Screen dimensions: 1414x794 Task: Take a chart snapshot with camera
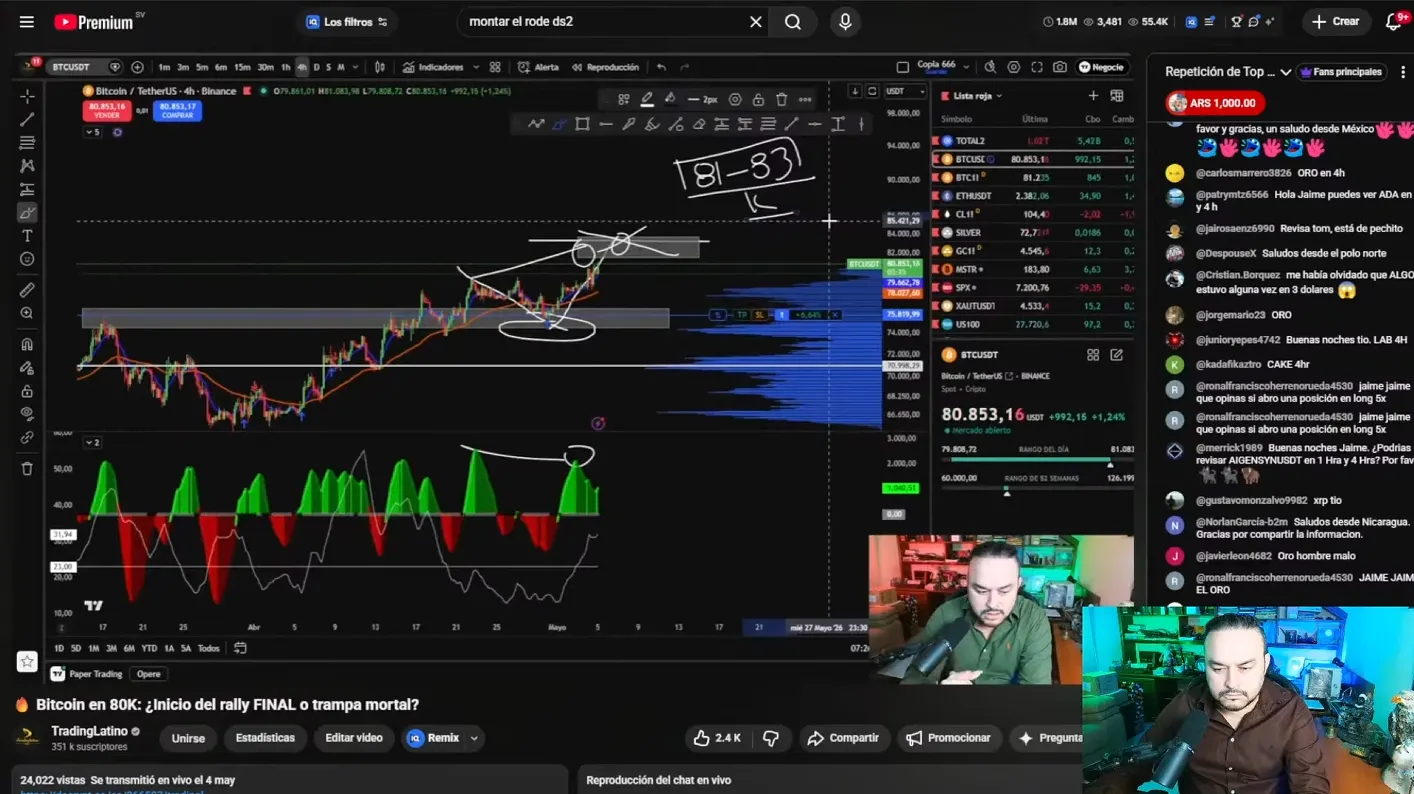click(1060, 67)
